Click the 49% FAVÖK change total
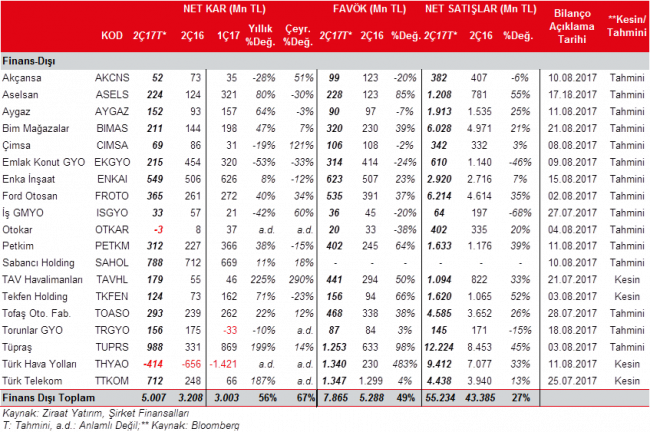 coord(406,397)
